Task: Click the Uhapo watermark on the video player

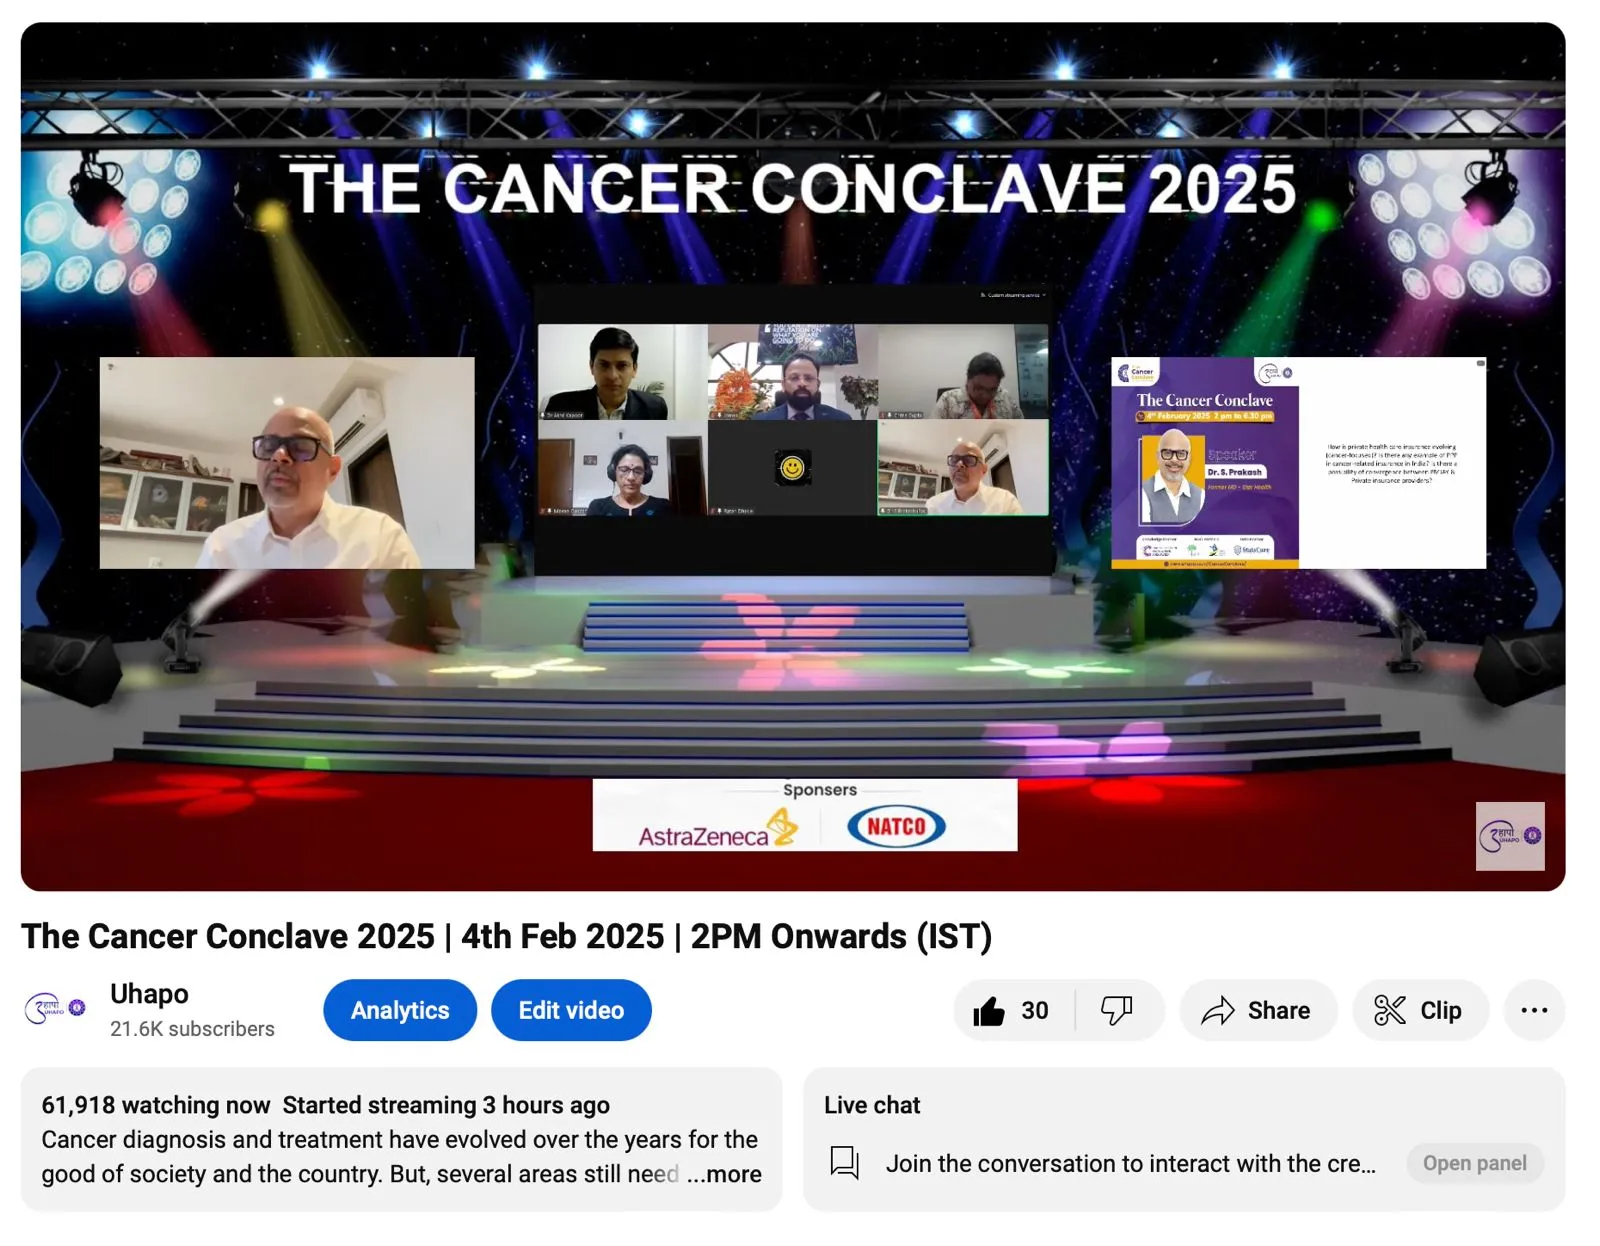Action: coord(1510,837)
